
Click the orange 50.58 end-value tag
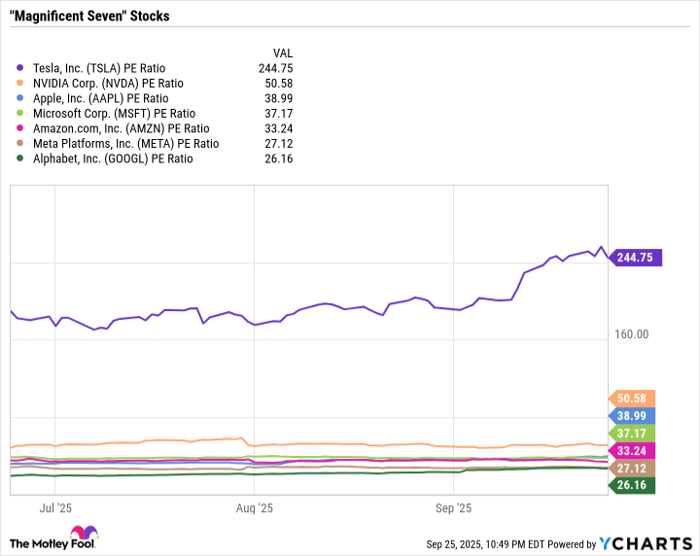[x=631, y=398]
